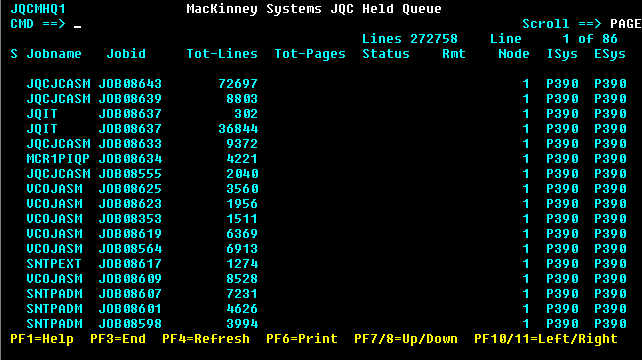Click the Jobname column header
642x360 pixels.
point(54,54)
